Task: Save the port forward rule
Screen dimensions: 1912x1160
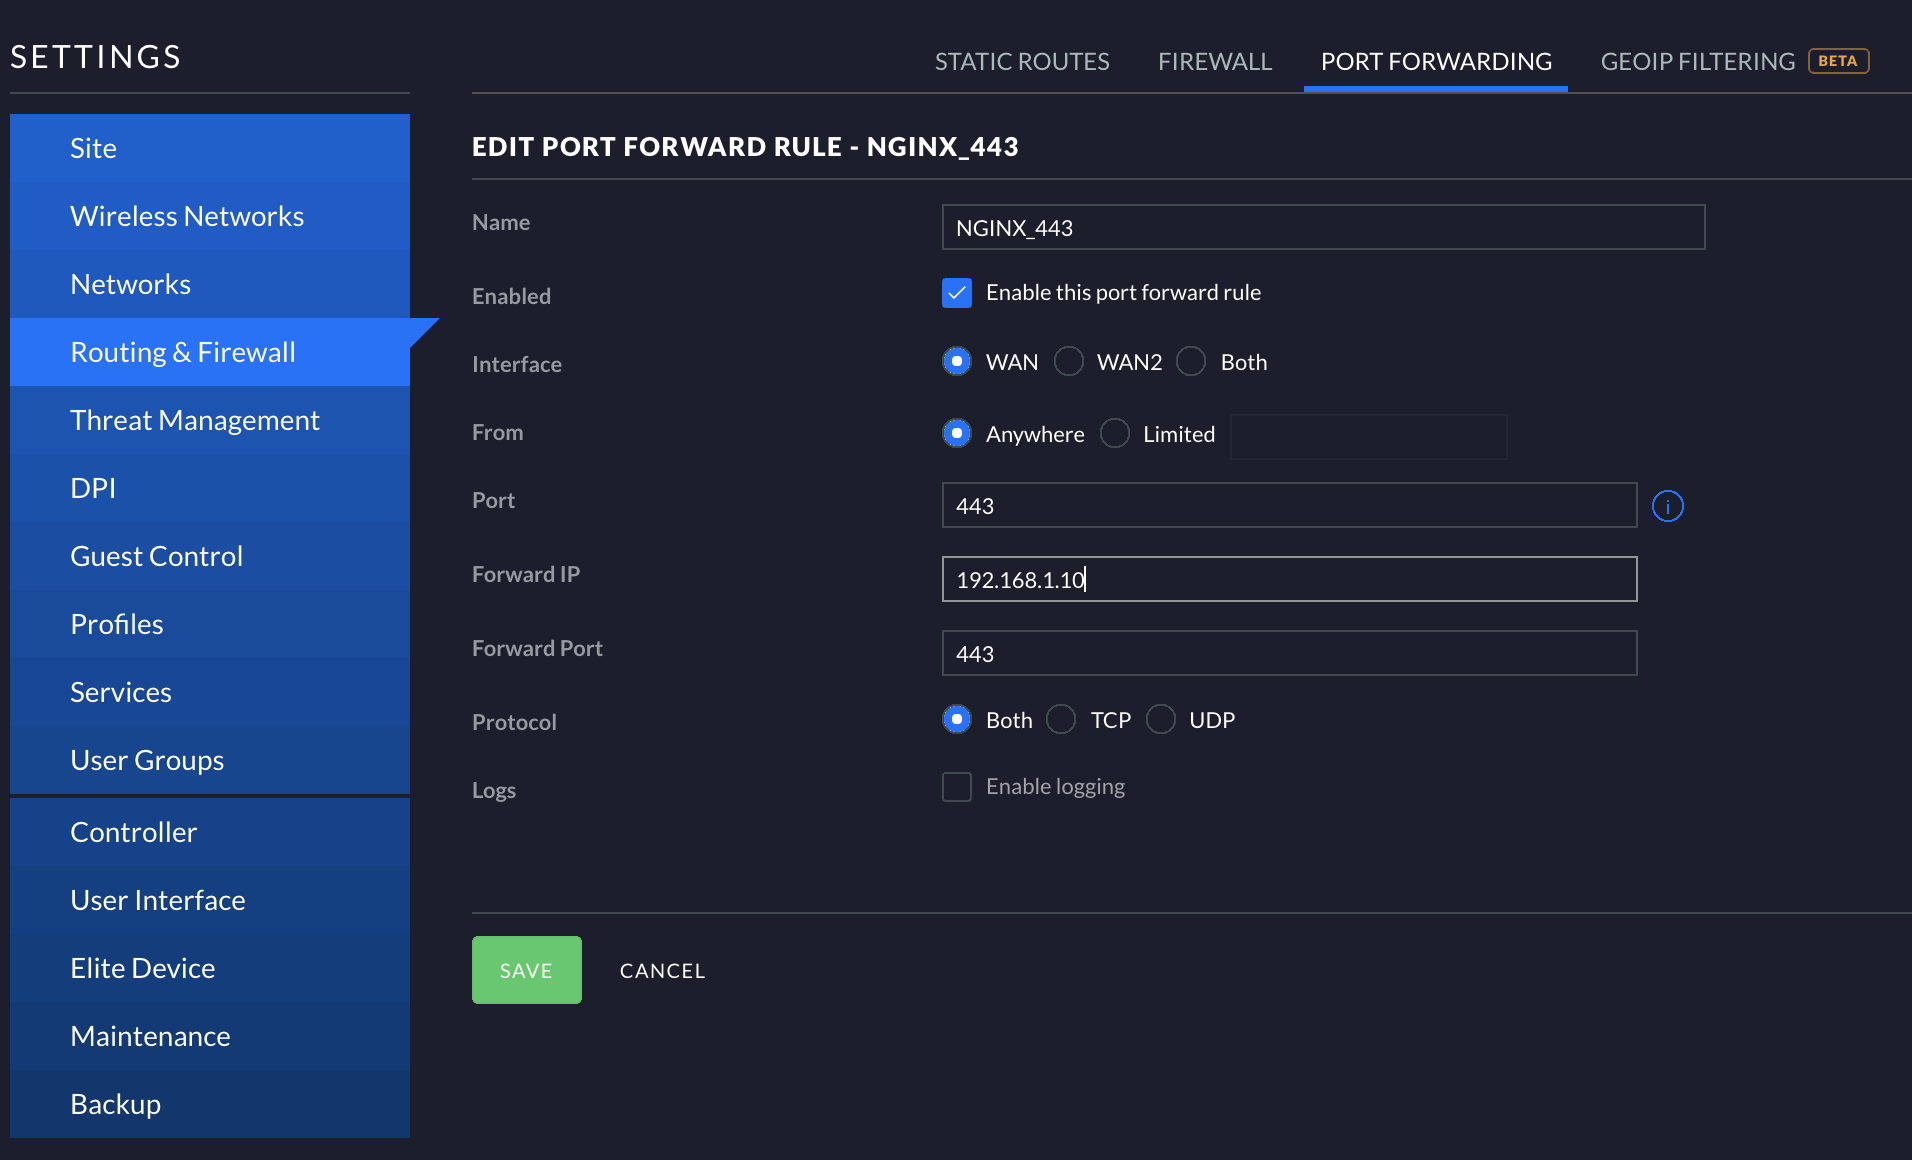Action: point(526,970)
